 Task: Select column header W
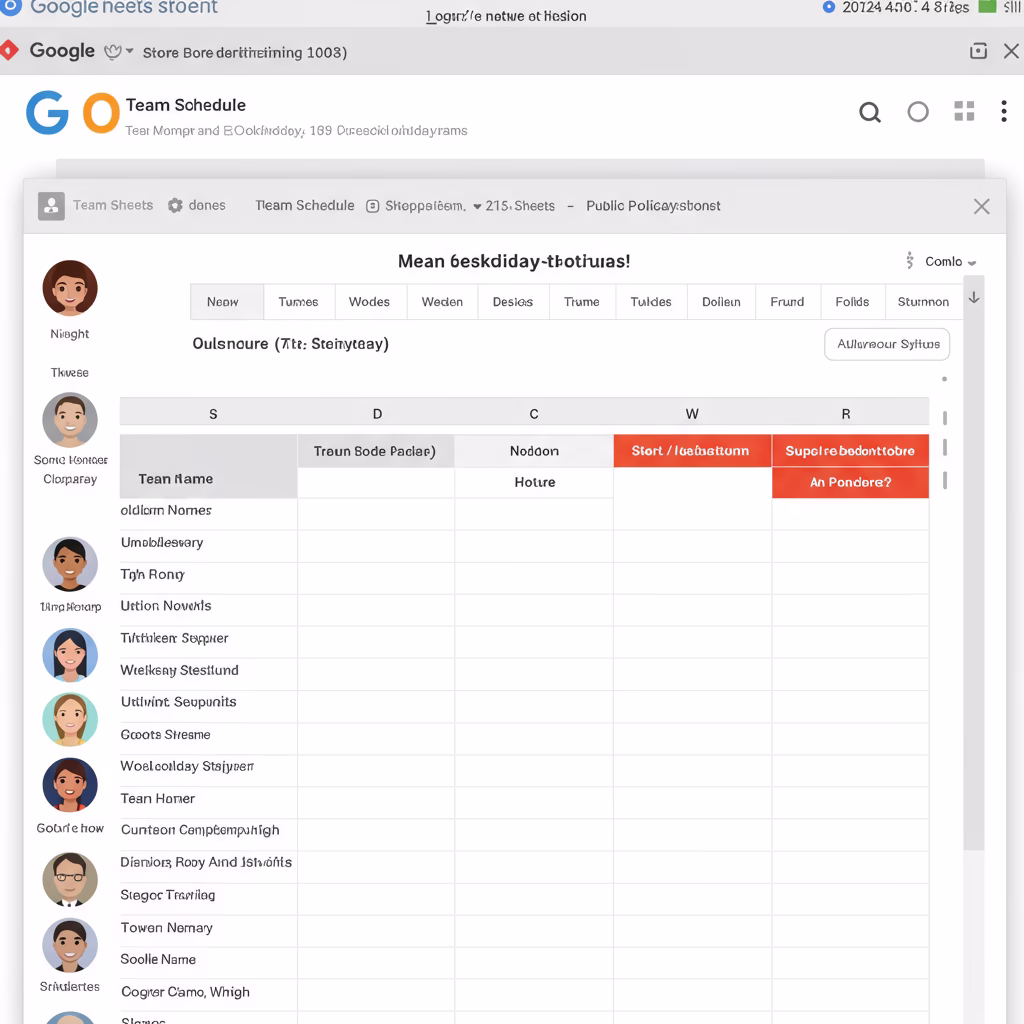[x=692, y=414]
